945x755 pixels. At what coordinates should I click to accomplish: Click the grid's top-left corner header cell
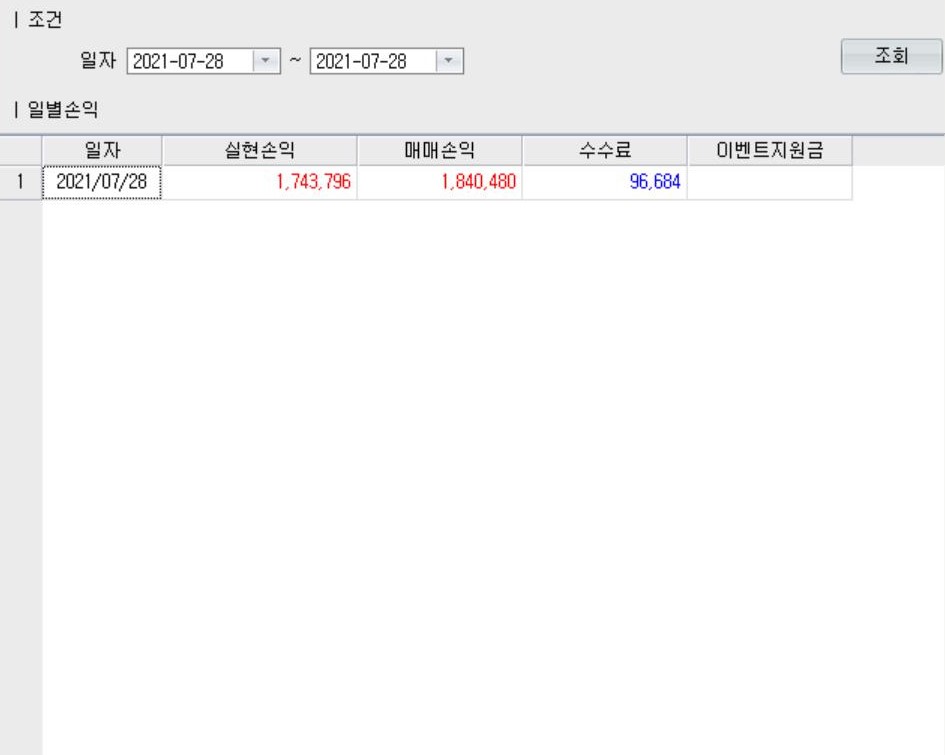point(20,151)
